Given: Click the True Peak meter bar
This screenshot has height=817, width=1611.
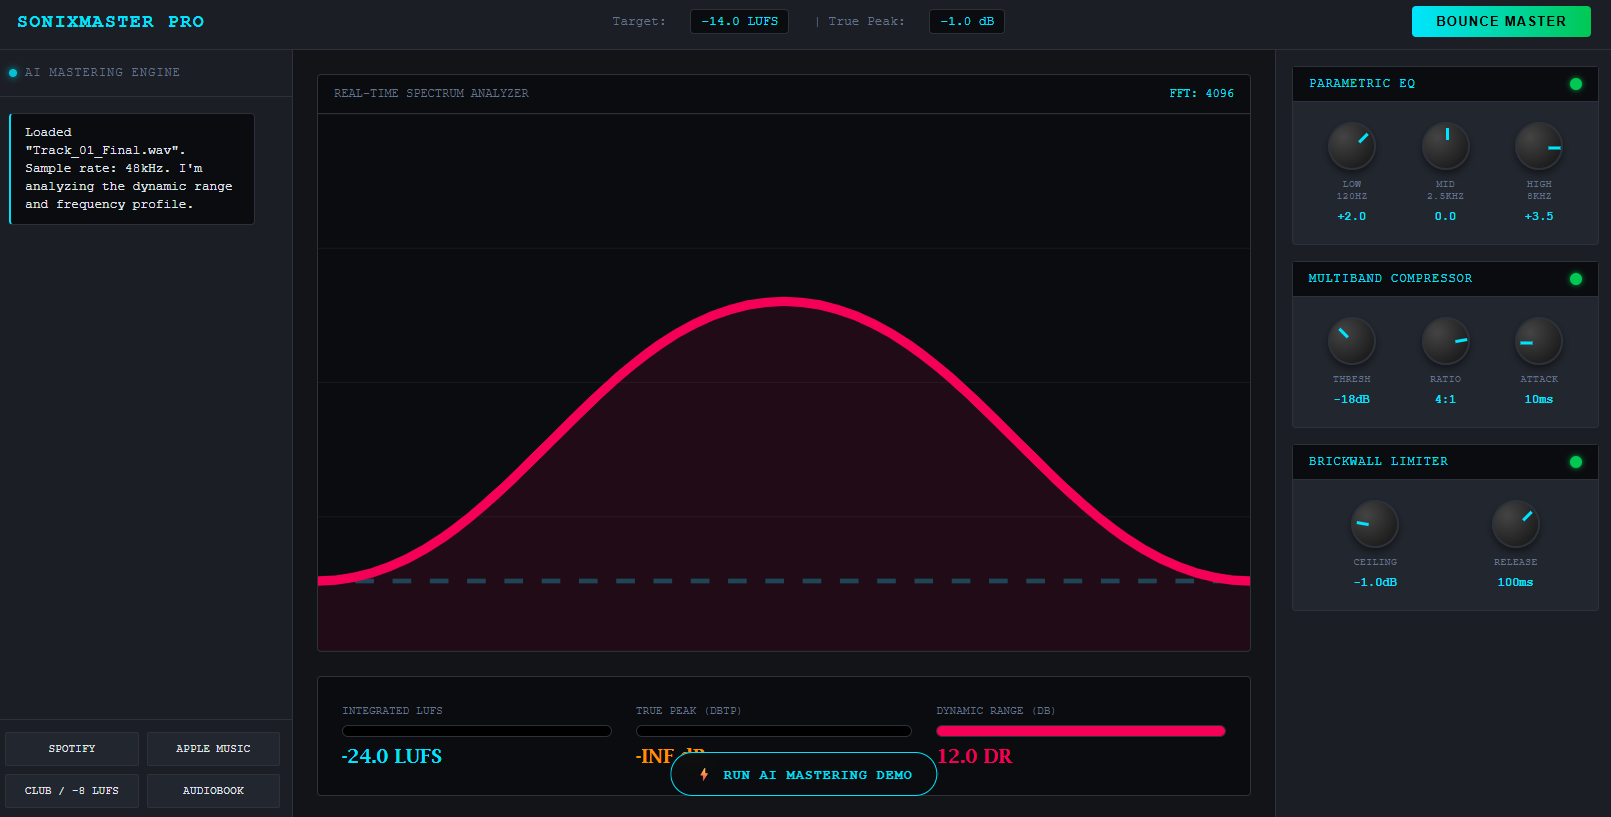Looking at the screenshot, I should pyautogui.click(x=774, y=731).
